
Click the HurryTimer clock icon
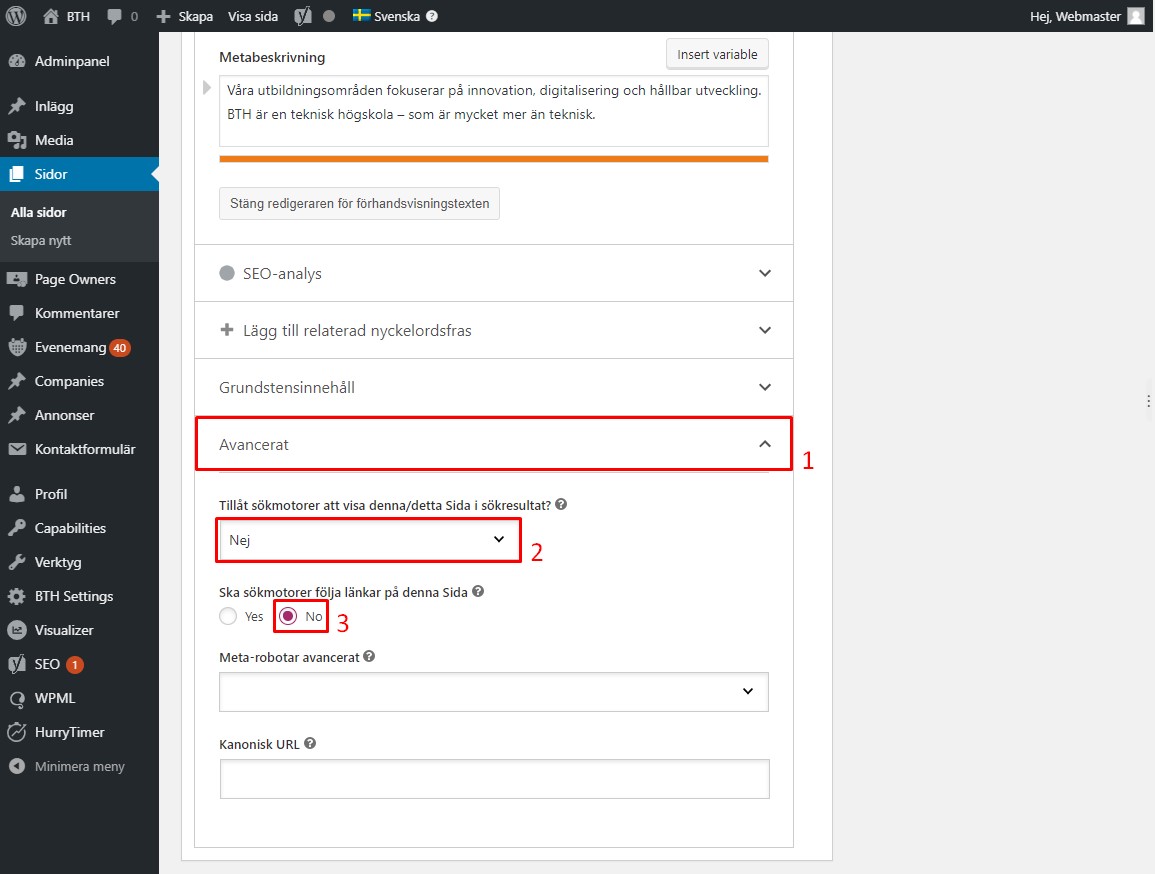point(17,732)
